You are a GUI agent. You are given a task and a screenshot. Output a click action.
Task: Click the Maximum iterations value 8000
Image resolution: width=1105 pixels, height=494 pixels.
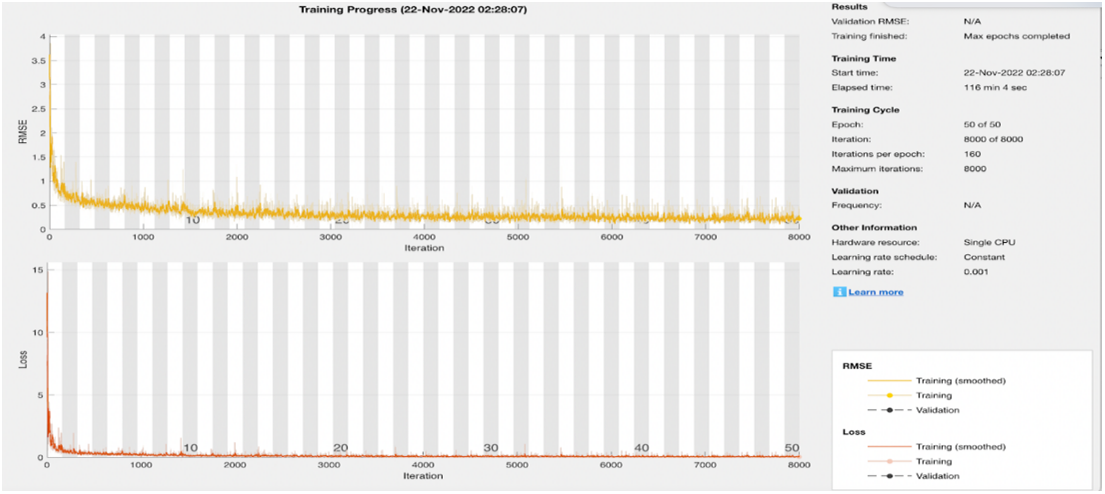[975, 168]
